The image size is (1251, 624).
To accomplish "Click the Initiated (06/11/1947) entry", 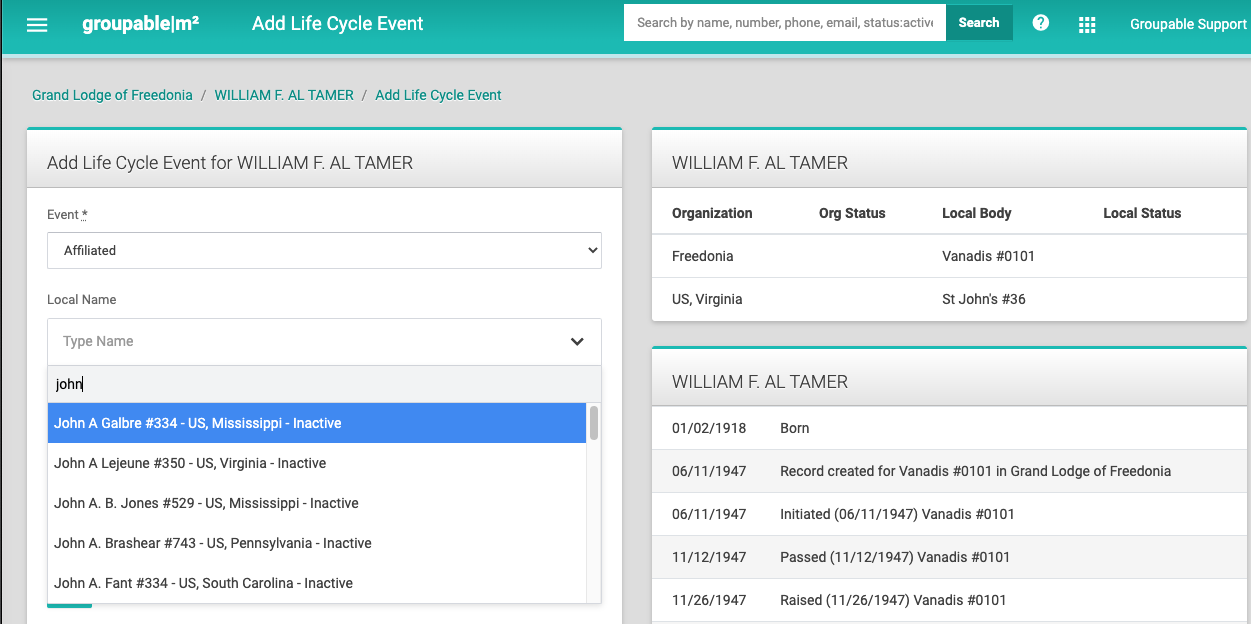I will pyautogui.click(x=897, y=514).
